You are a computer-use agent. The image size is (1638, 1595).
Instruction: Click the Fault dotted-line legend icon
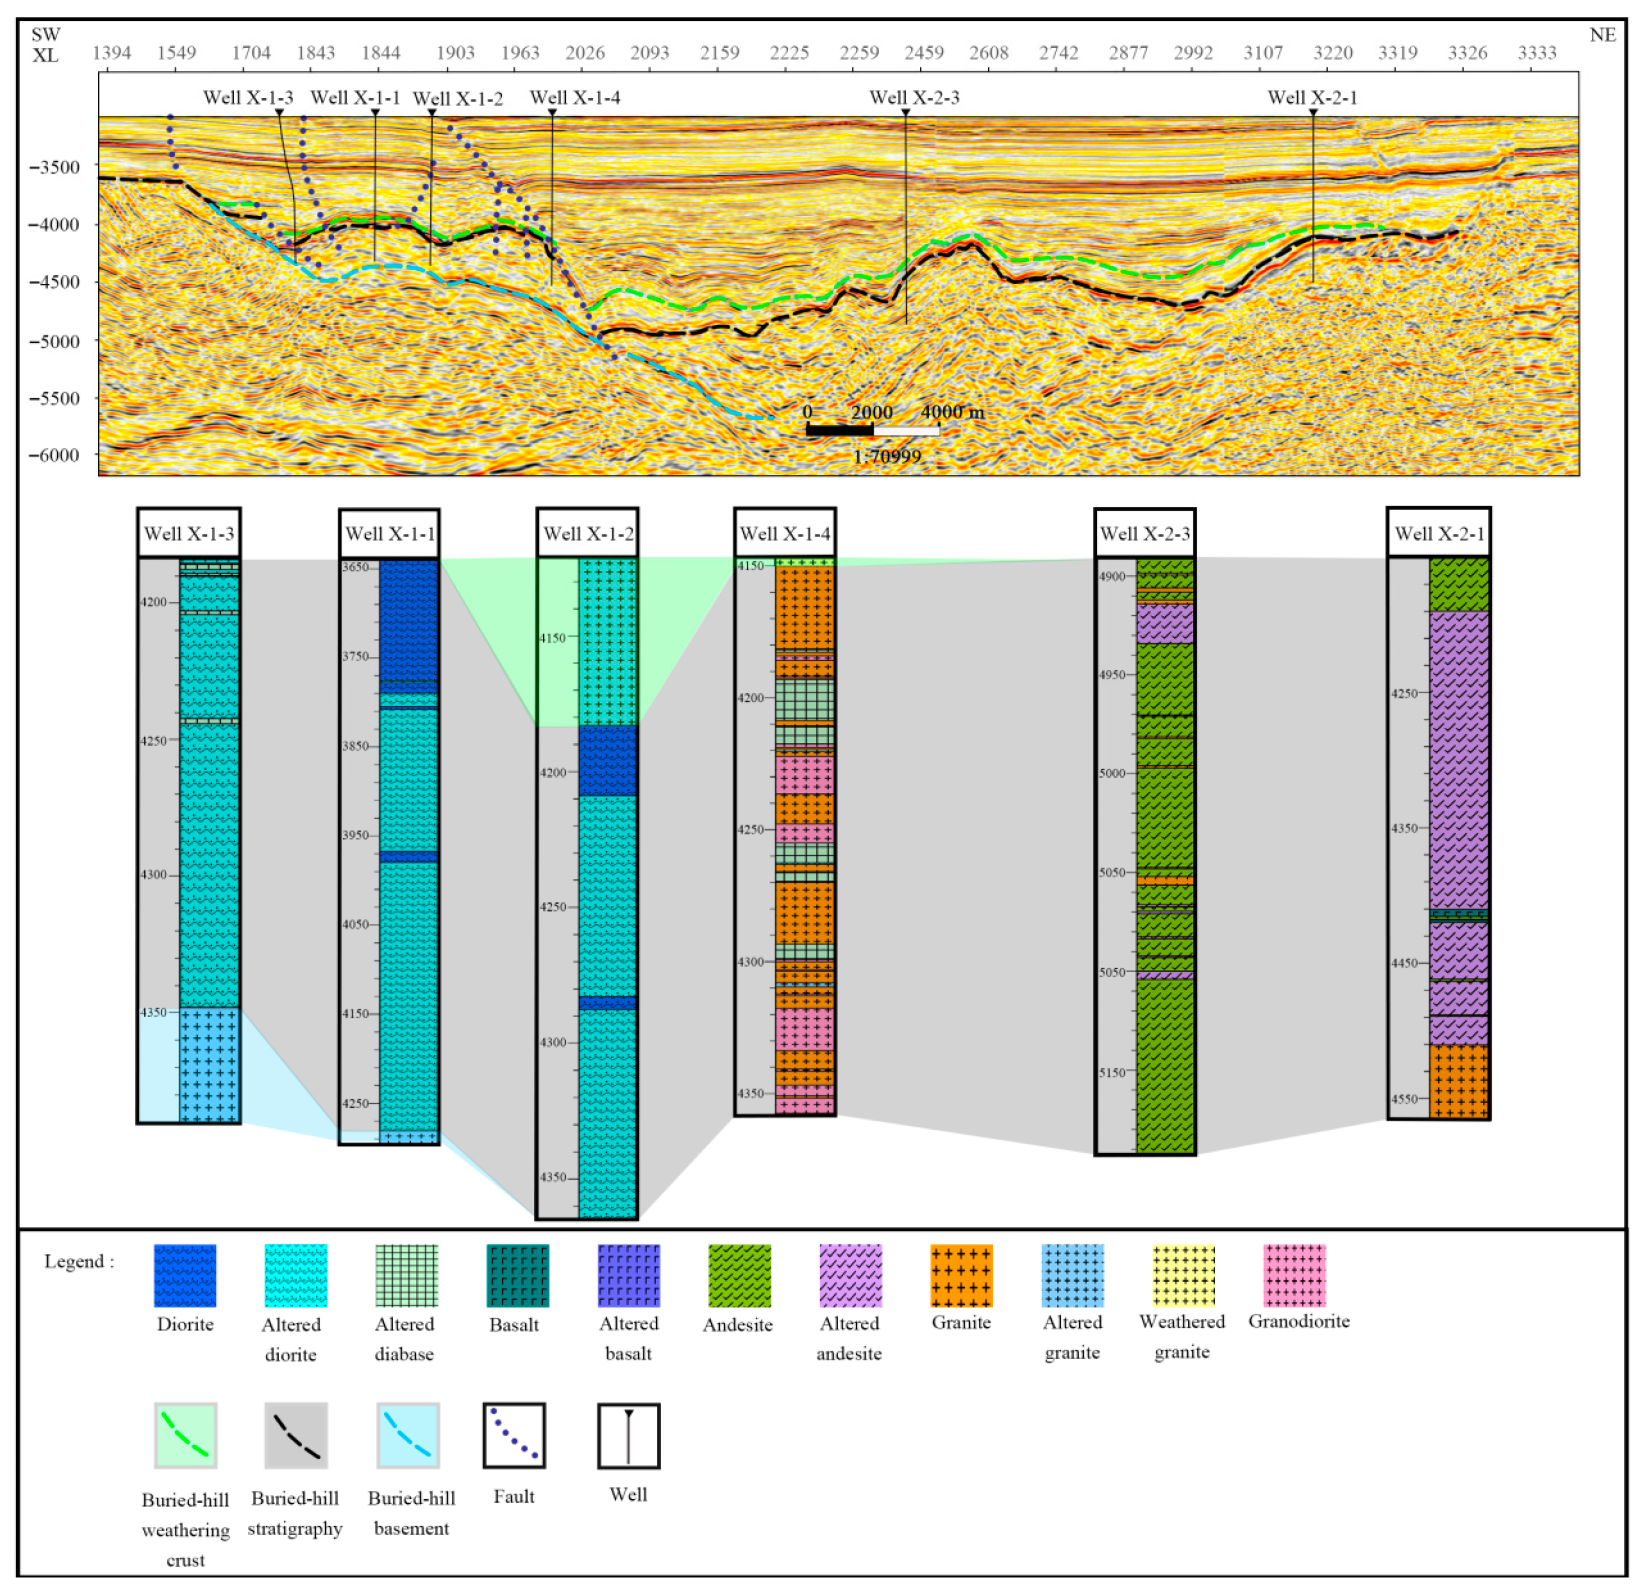pos(514,1435)
